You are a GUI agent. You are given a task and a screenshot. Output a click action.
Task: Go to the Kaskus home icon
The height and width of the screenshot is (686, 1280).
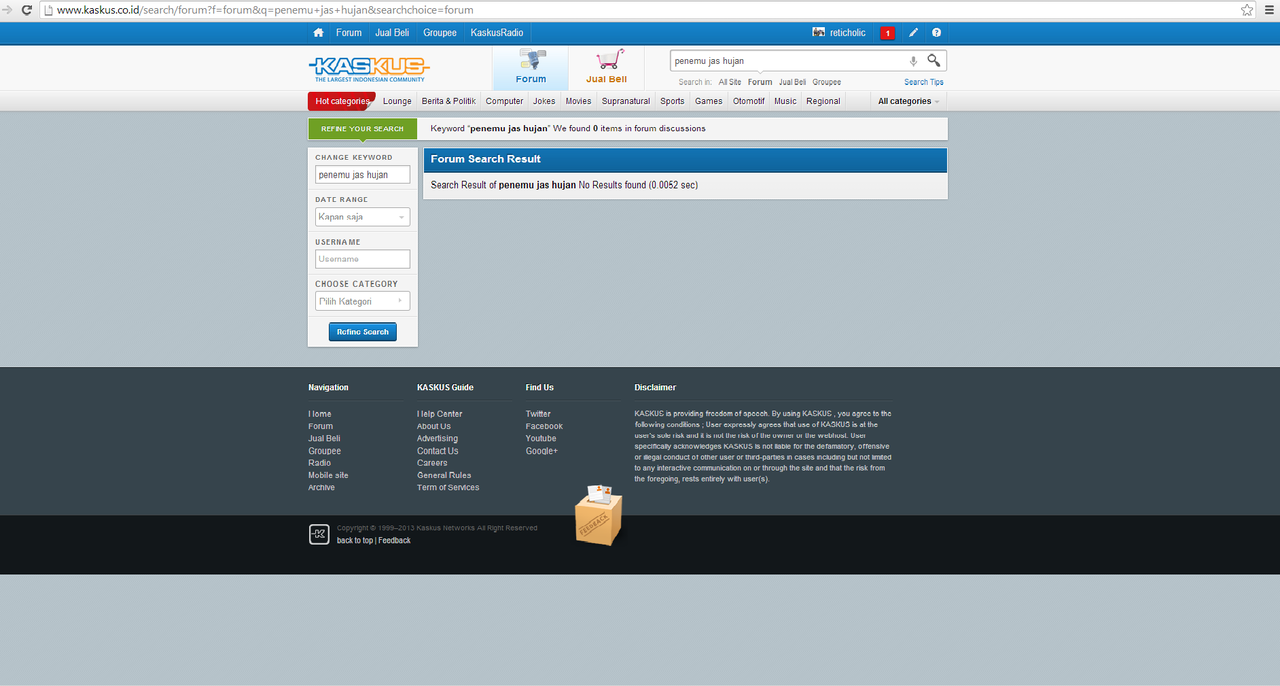click(x=318, y=33)
